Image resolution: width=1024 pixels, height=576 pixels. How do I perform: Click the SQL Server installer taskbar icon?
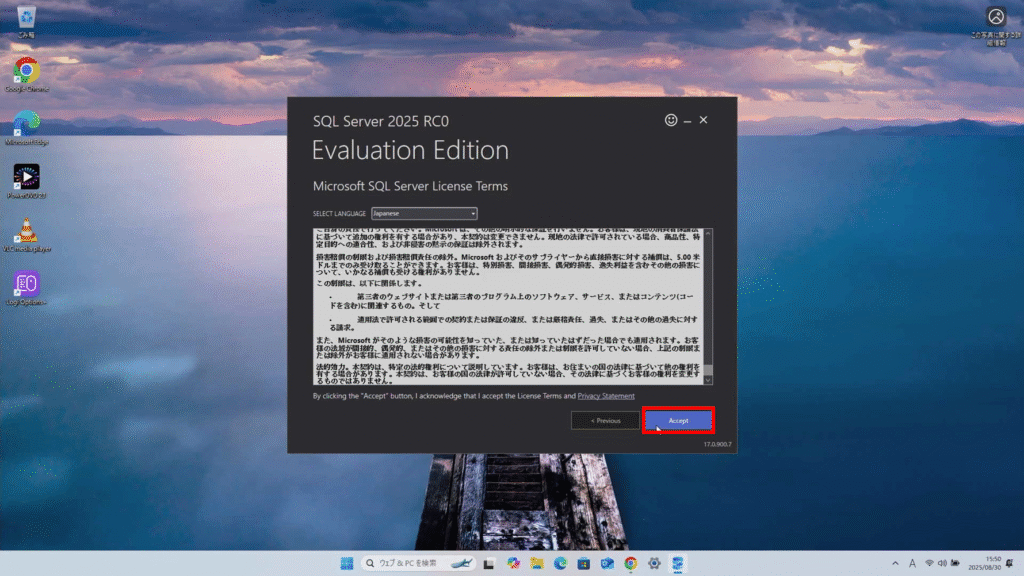(678, 563)
